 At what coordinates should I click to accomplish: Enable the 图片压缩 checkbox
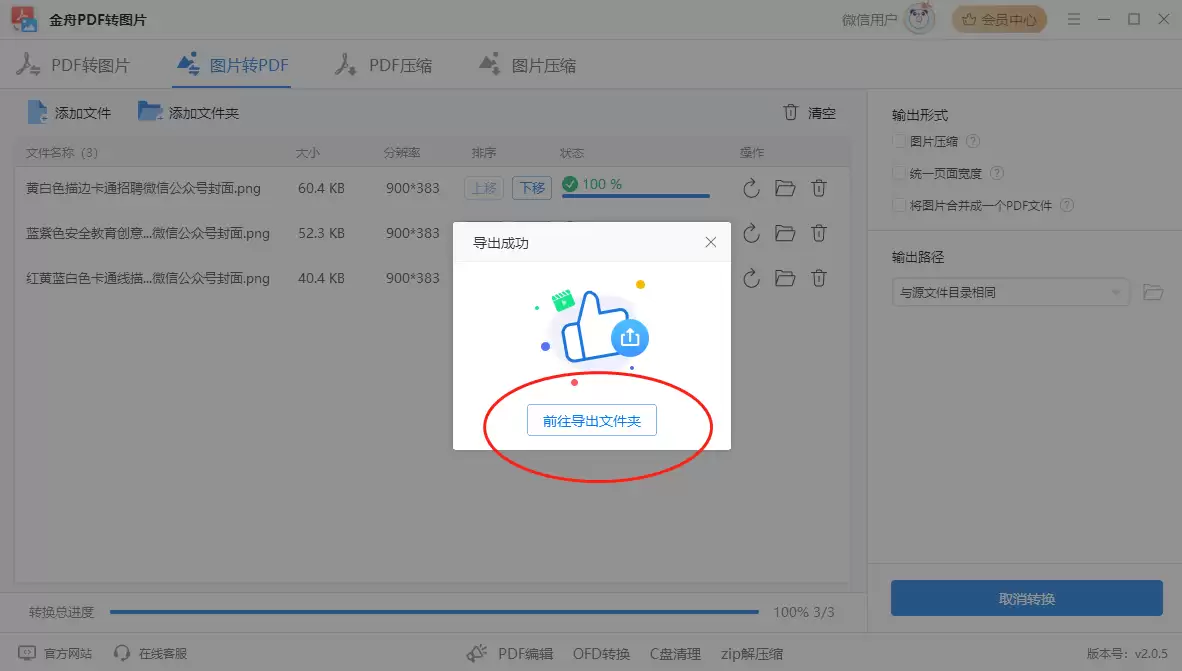point(898,140)
